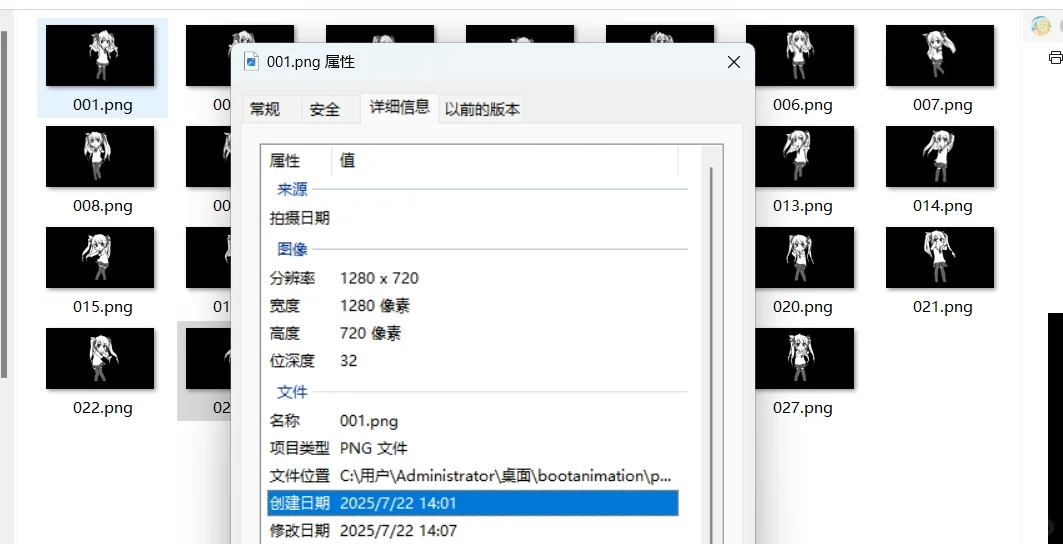Click the Explorer window left scrollbar

click(4, 203)
